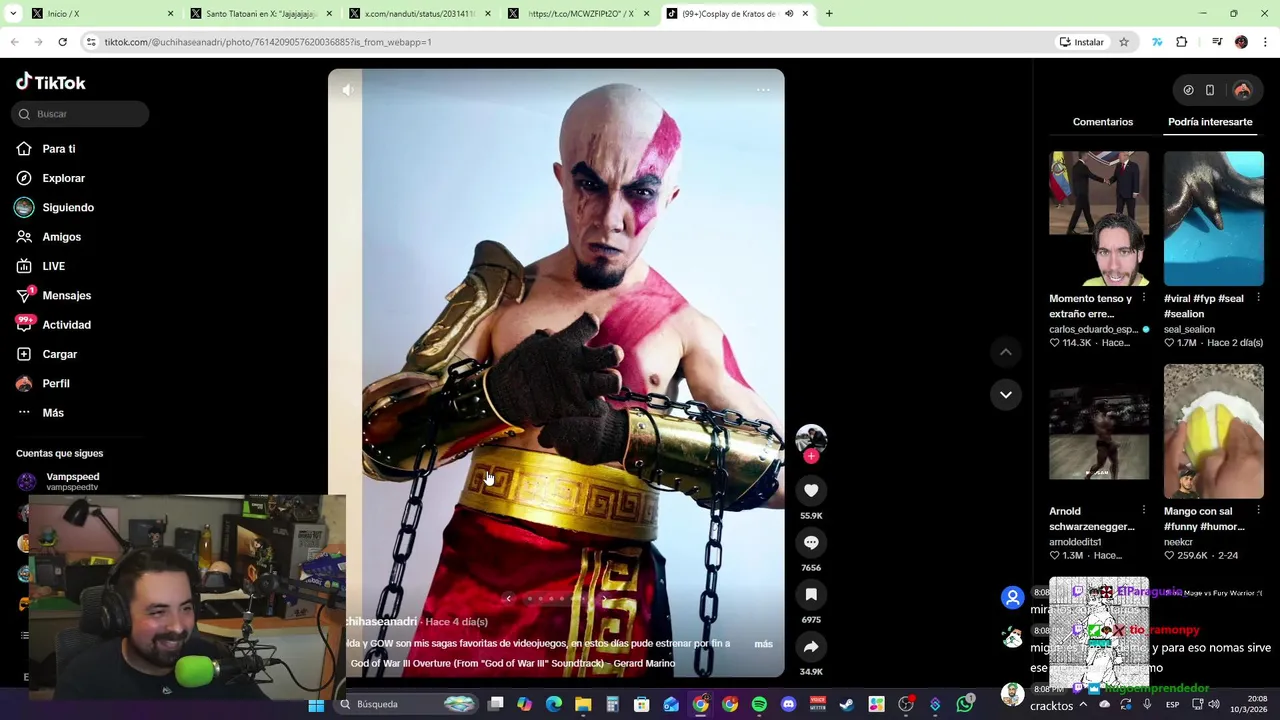Expand caption with 'más' link

pyautogui.click(x=763, y=644)
